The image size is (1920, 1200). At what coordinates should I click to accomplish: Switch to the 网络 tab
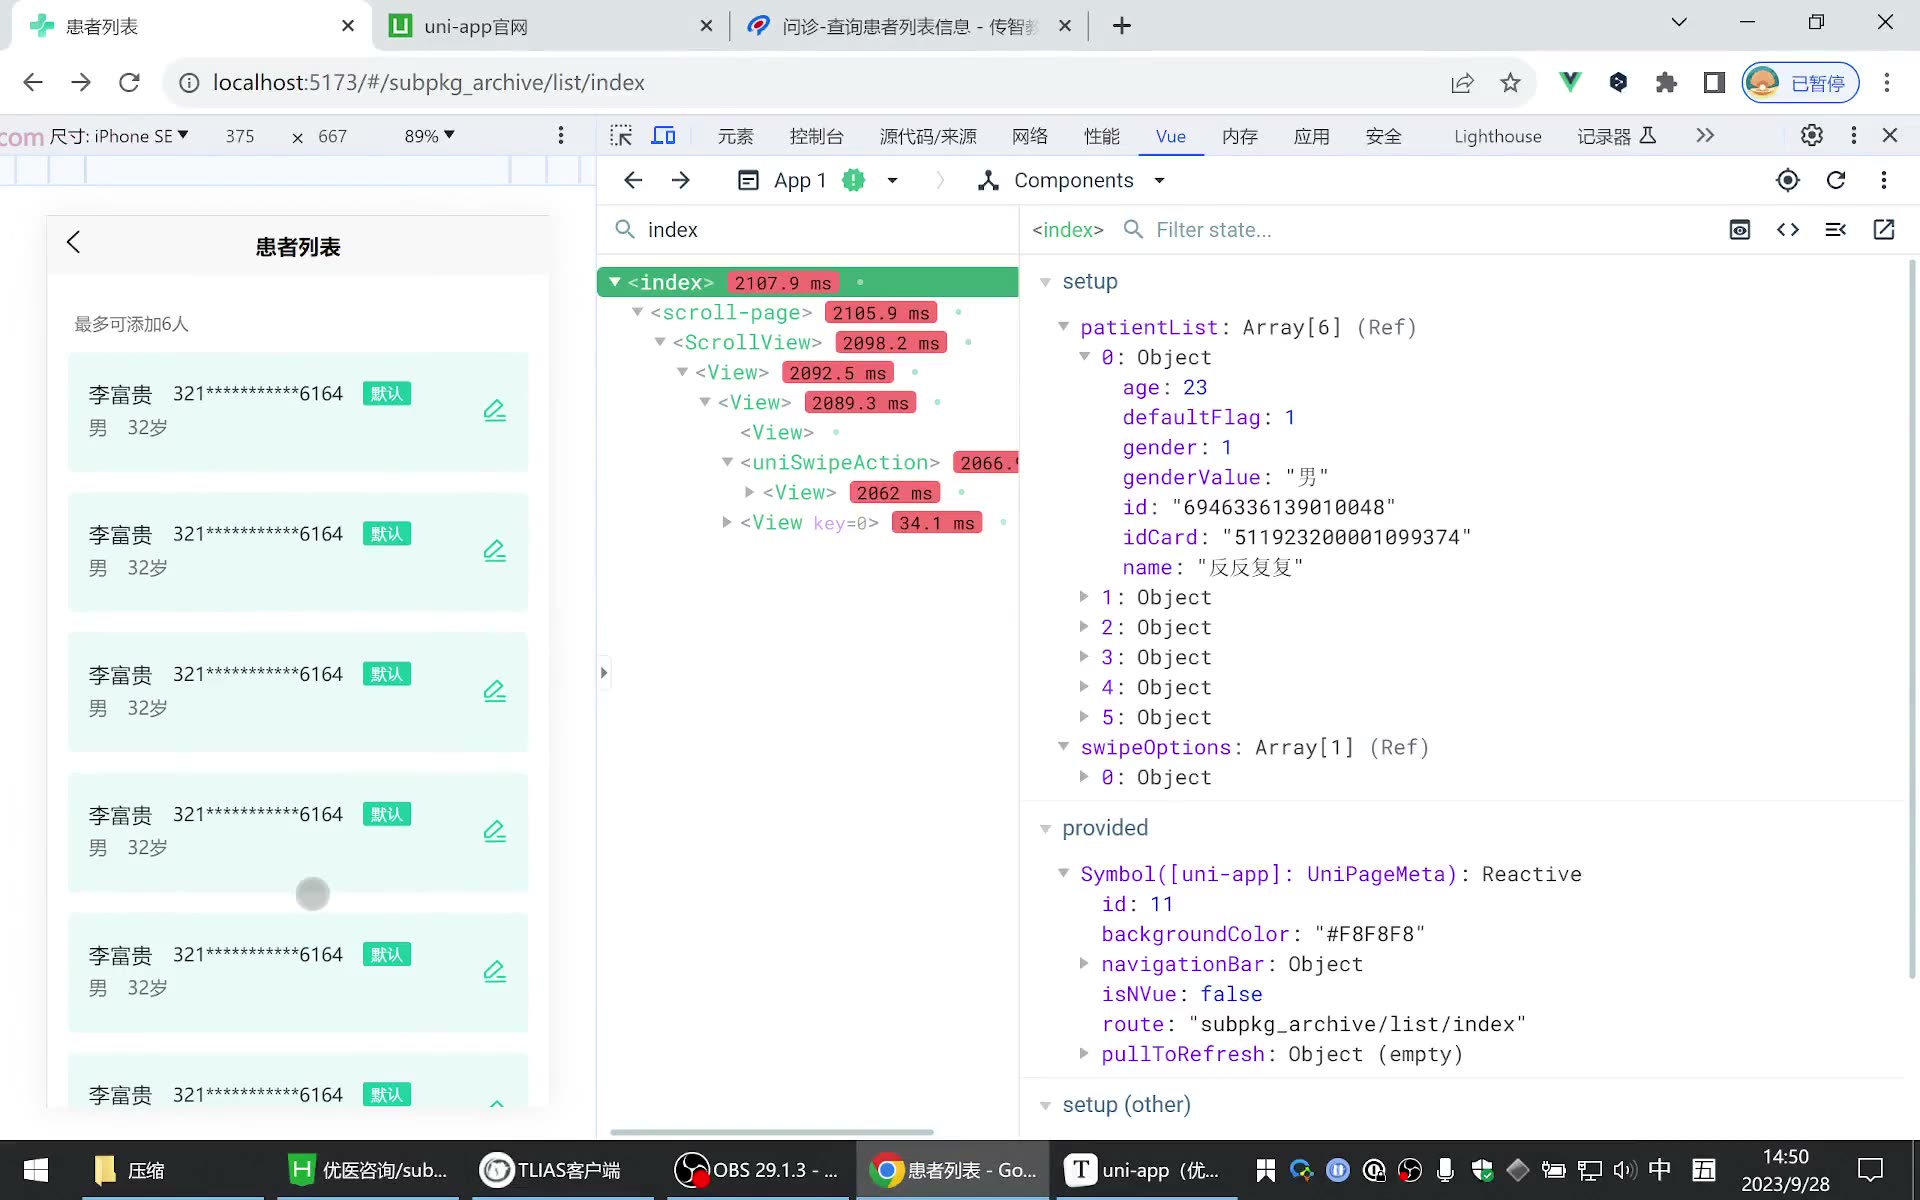(1030, 136)
